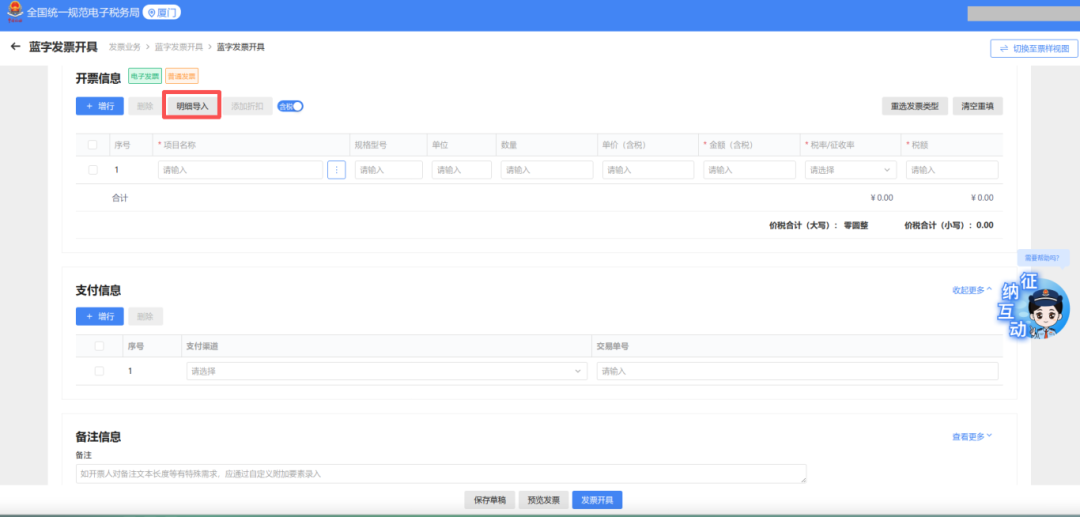1080x517 pixels.
Task: Open the three-dot item picker for 项目名称
Action: (336, 170)
